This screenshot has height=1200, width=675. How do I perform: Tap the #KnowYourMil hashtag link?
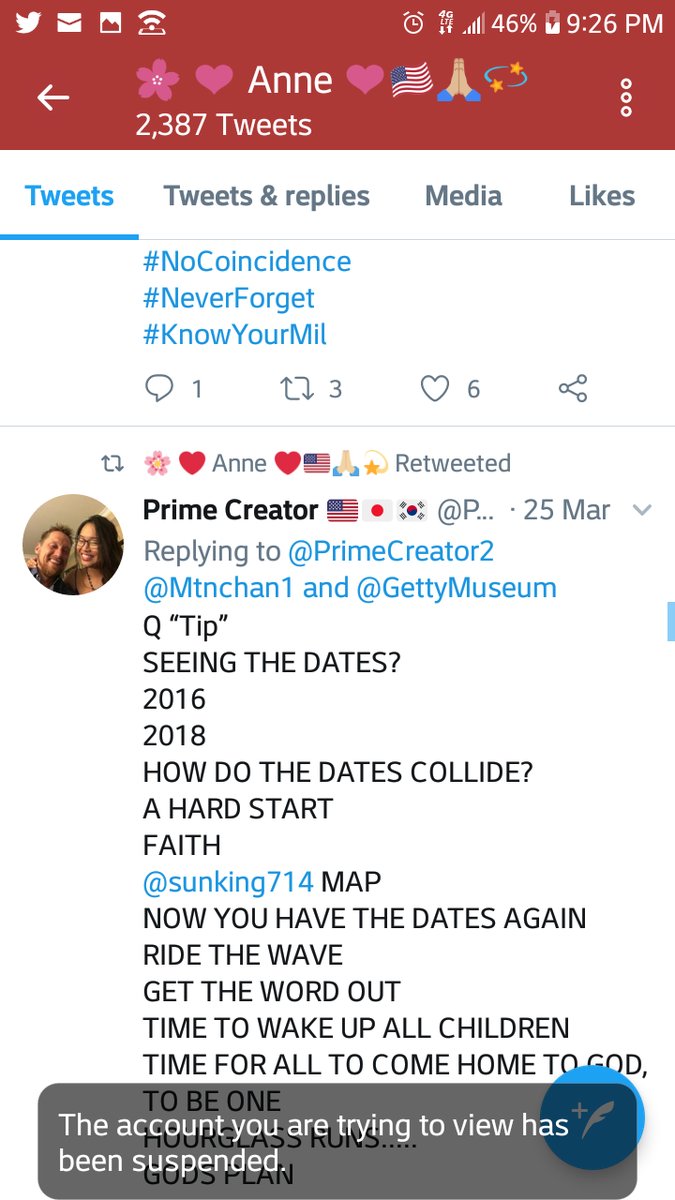(x=235, y=334)
